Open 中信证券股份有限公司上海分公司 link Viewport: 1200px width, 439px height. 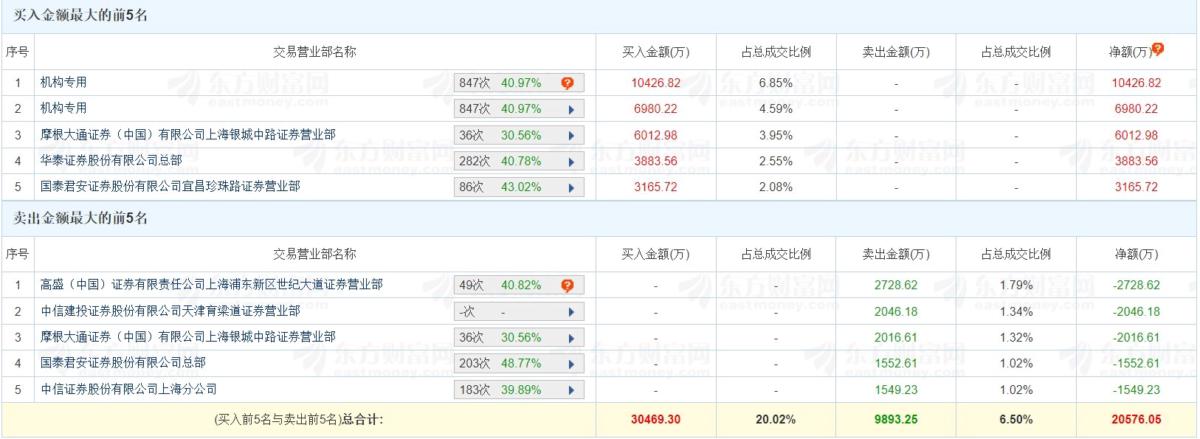[129, 390]
